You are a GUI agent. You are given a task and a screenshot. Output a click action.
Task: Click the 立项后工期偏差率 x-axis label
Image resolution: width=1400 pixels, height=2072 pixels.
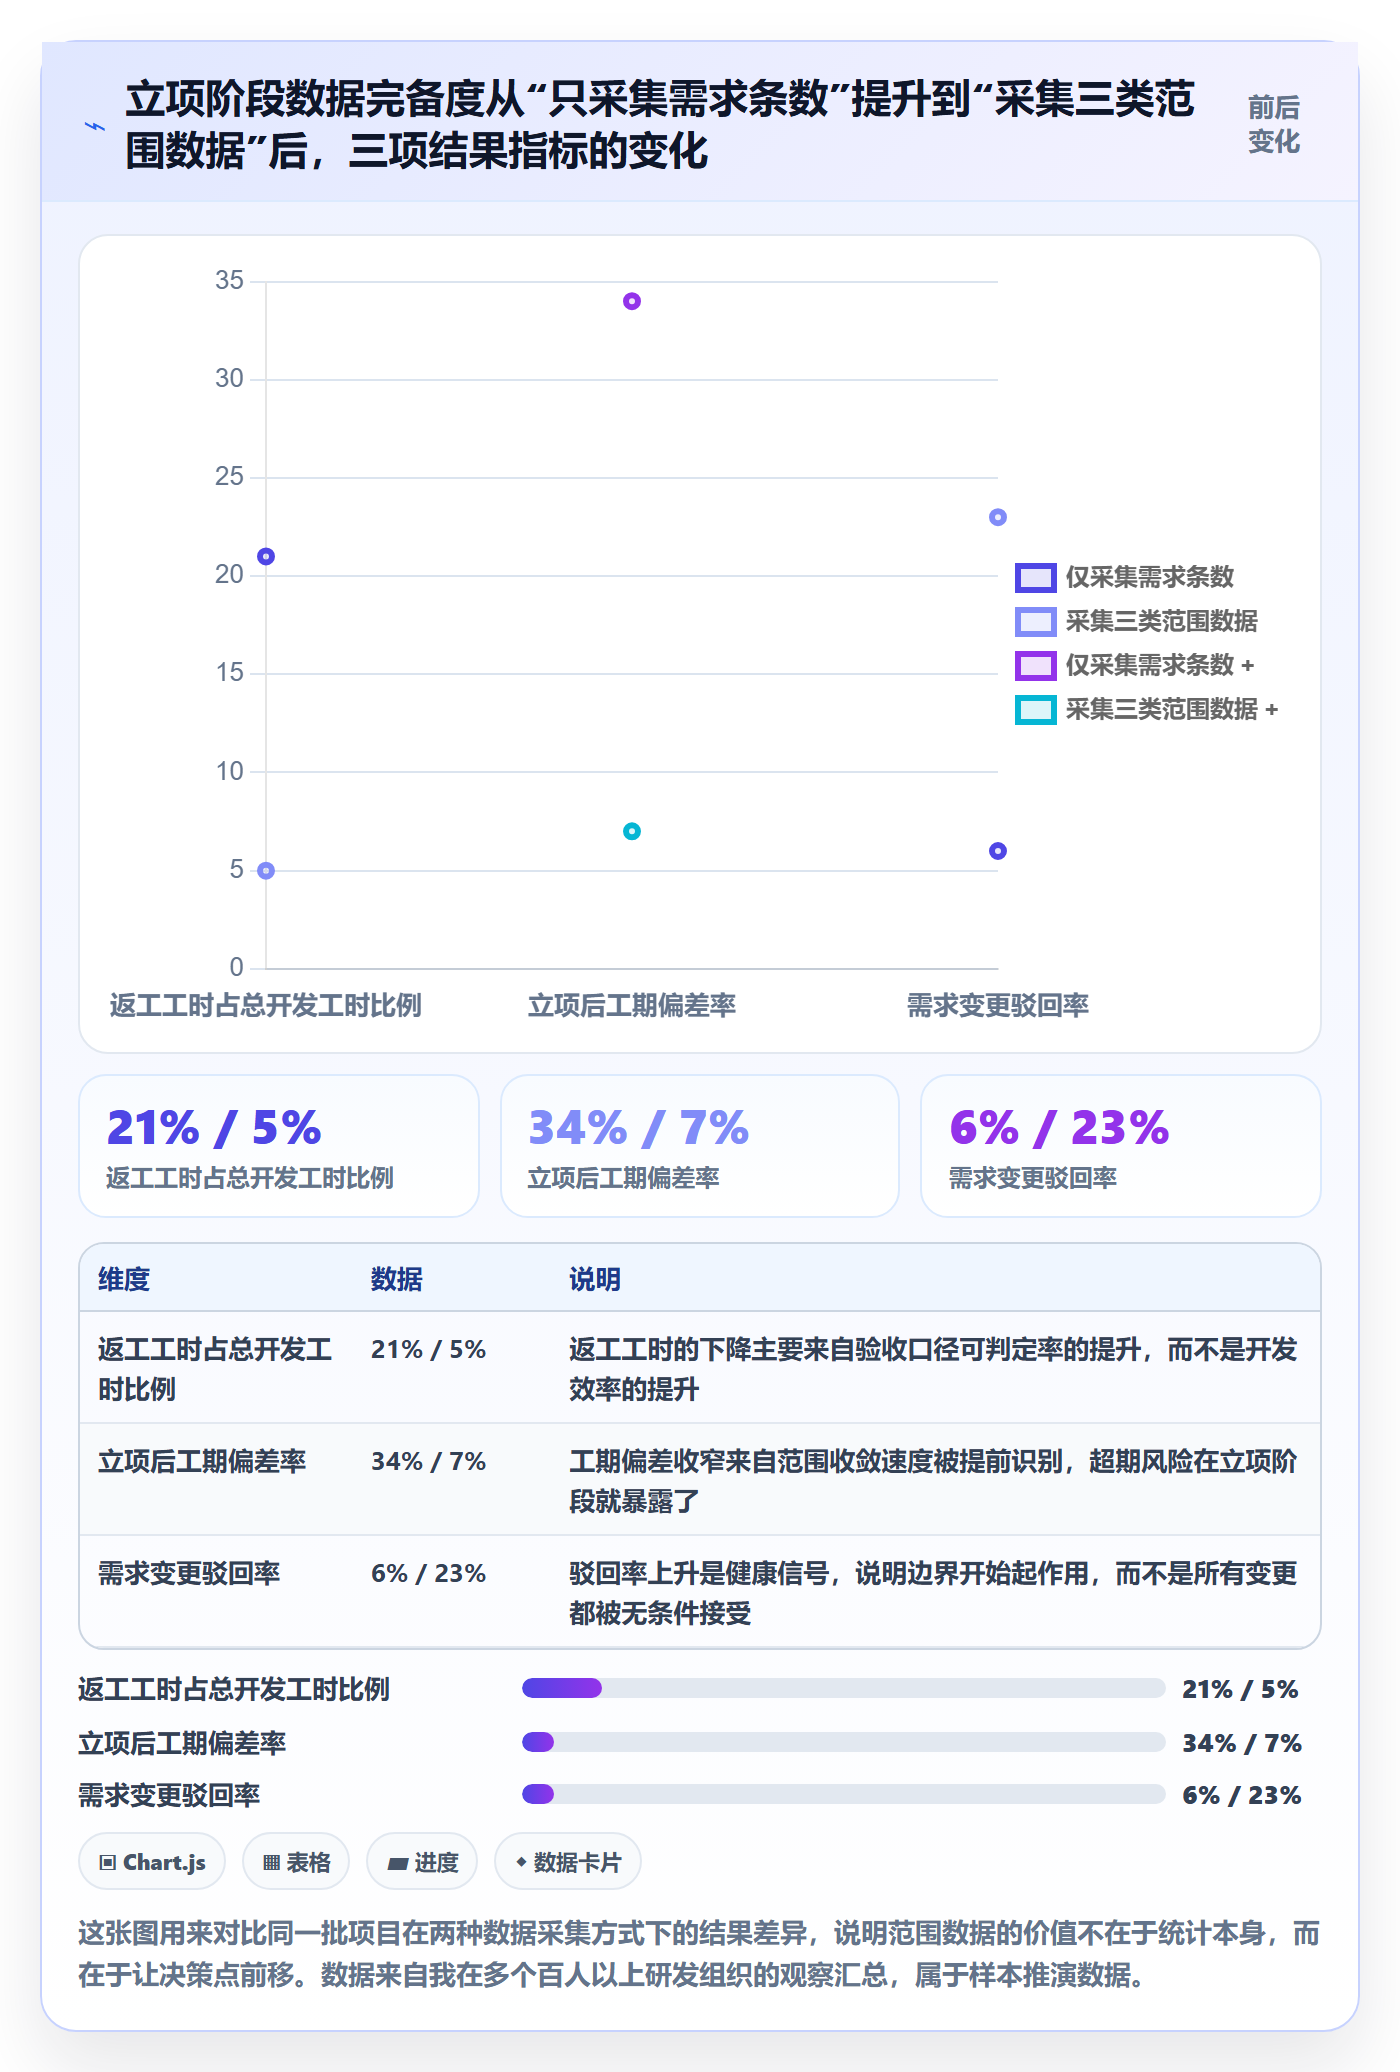(632, 1005)
